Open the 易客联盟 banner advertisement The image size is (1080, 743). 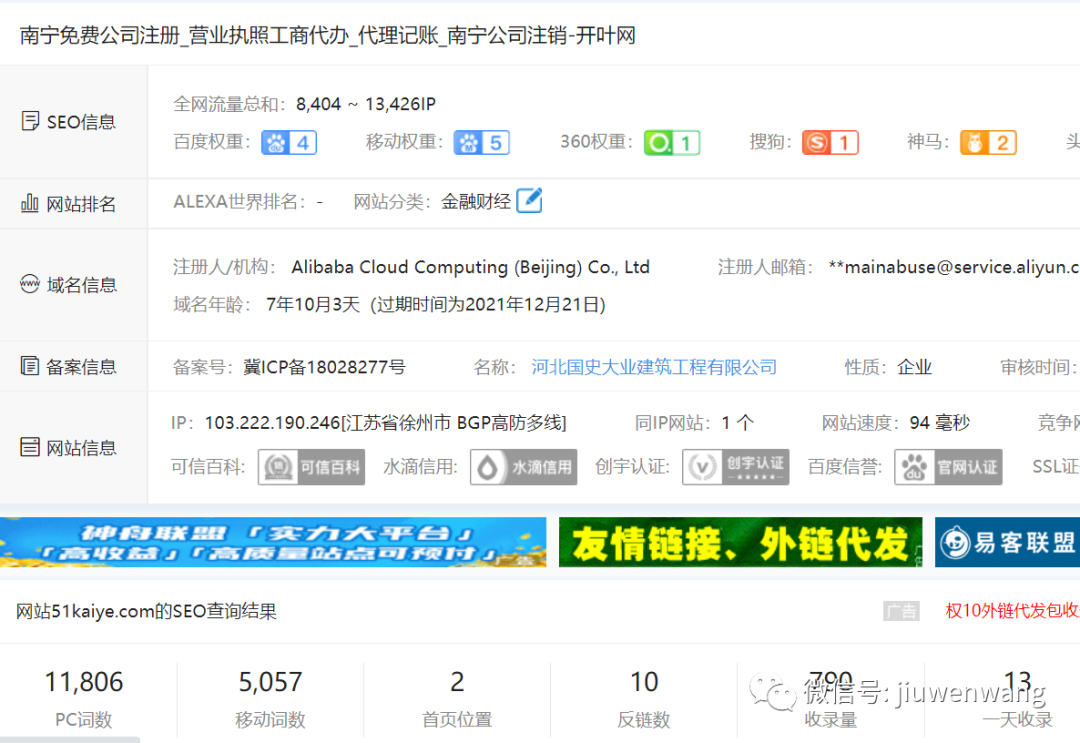(1007, 542)
